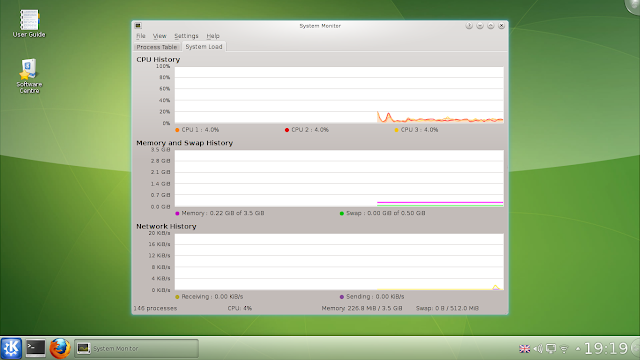Click the clock showing 19:19
This screenshot has width=640, height=360.
tap(606, 349)
